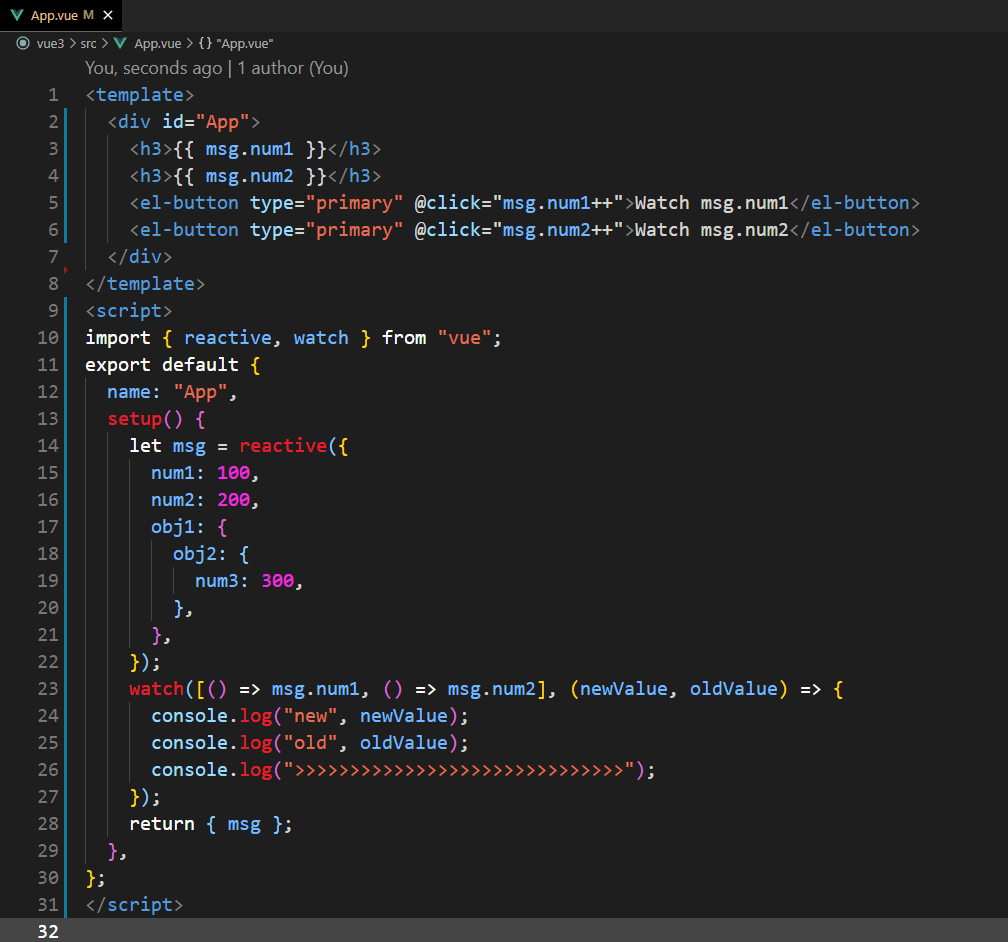
Task: Click the Vue file icon in the tab
Action: click(x=17, y=15)
